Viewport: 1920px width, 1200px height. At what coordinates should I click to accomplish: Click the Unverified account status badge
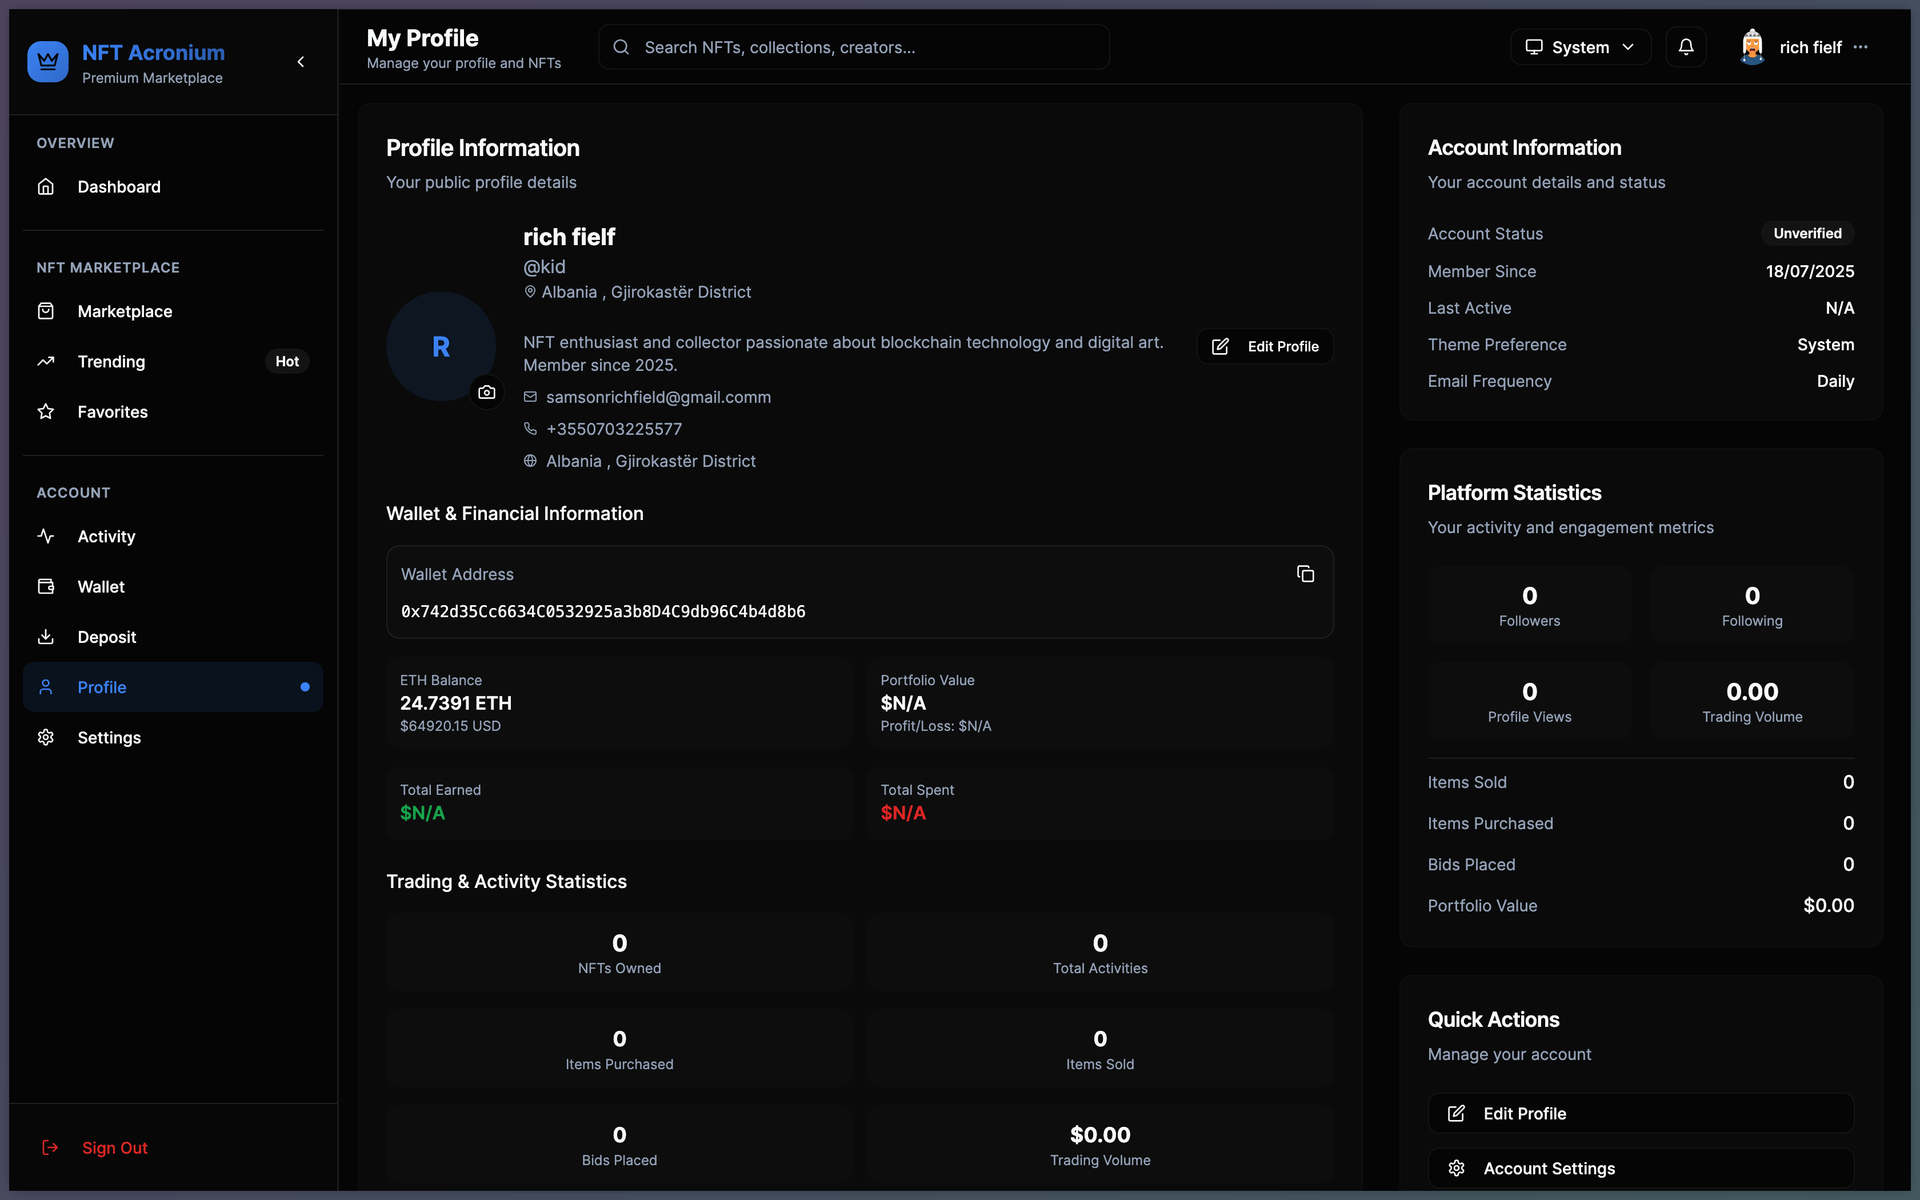coord(1807,233)
